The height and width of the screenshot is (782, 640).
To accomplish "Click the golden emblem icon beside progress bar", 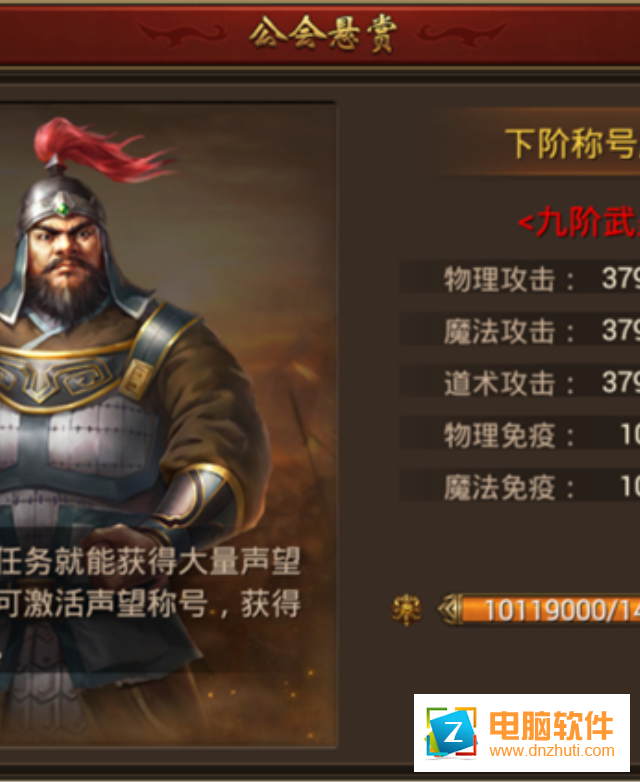I will pos(406,609).
